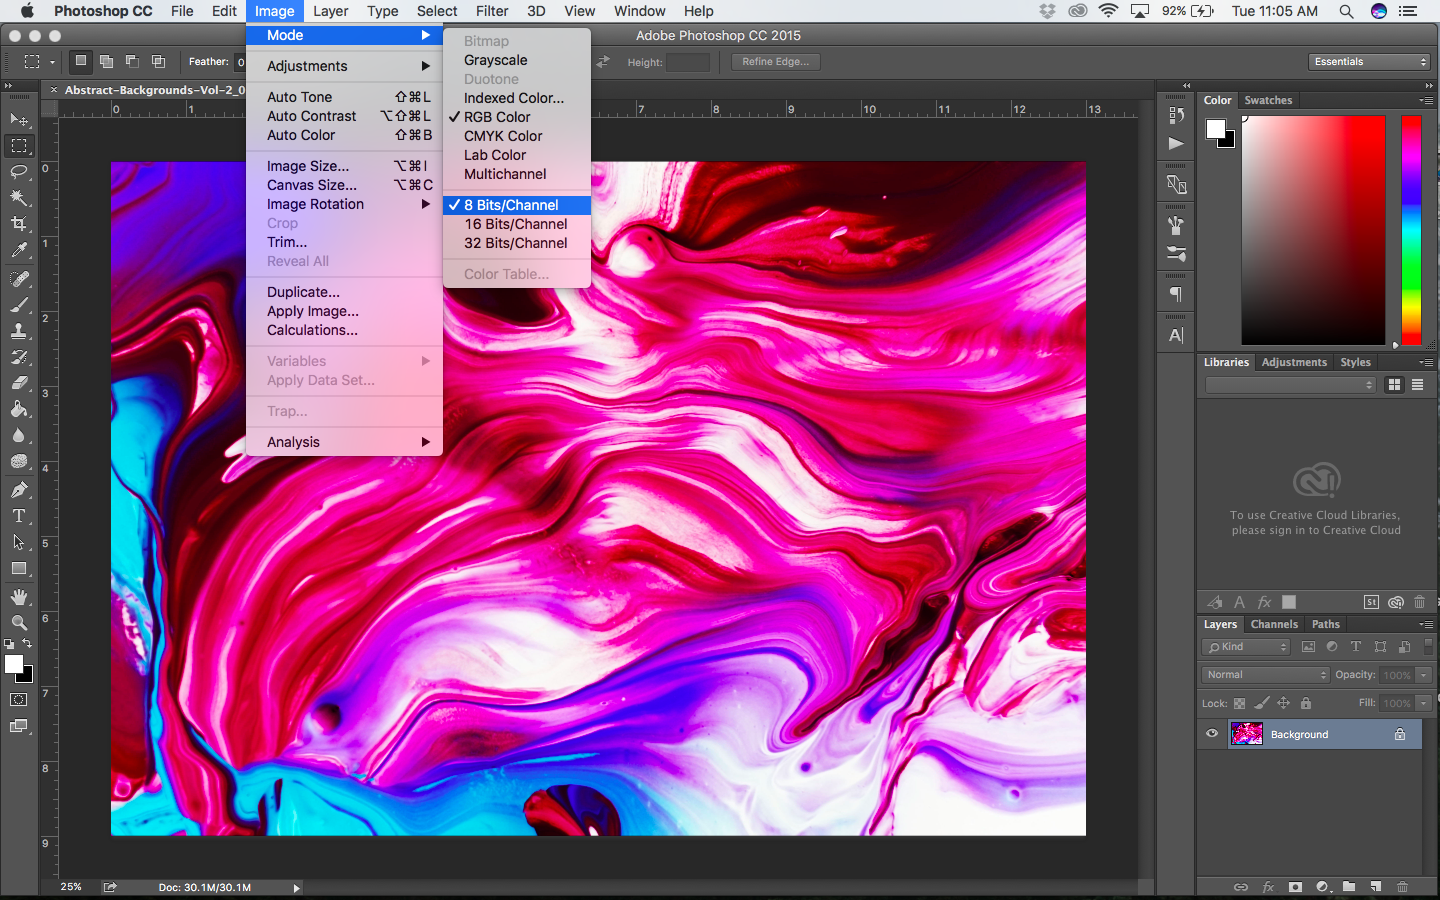Activate the Zoom tool
Image resolution: width=1440 pixels, height=900 pixels.
pyautogui.click(x=19, y=623)
